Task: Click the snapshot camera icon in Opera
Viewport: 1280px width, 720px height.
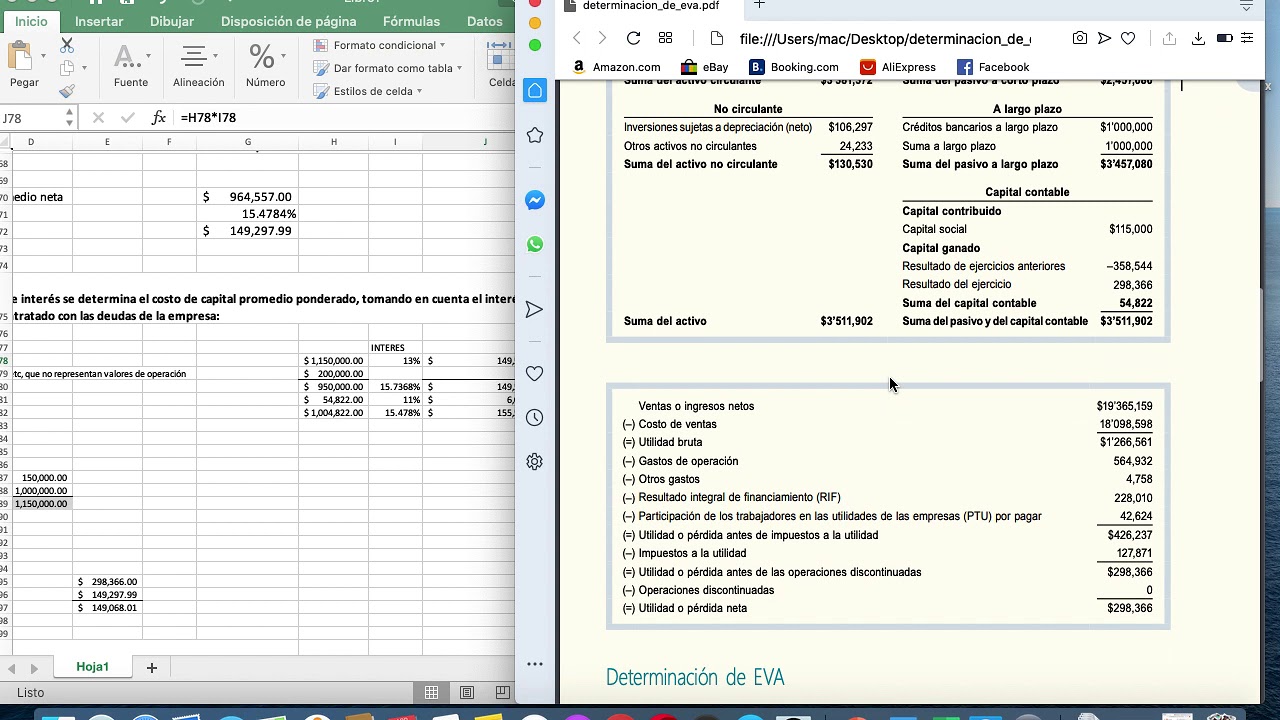Action: pos(1080,38)
